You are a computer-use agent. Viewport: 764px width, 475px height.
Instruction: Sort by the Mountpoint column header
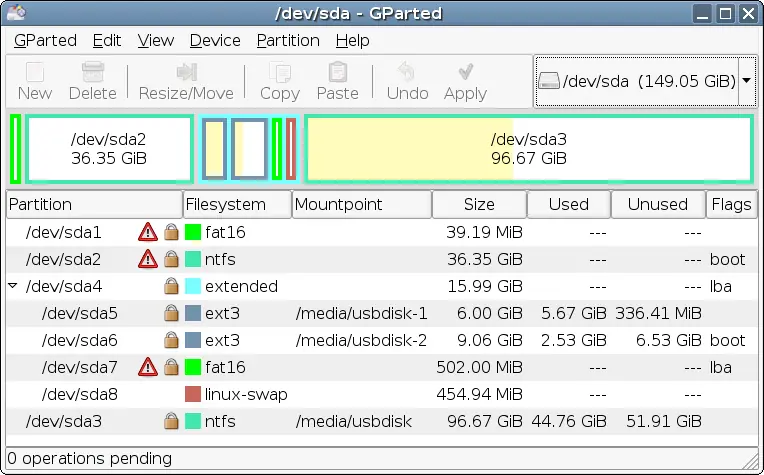[x=362, y=204]
